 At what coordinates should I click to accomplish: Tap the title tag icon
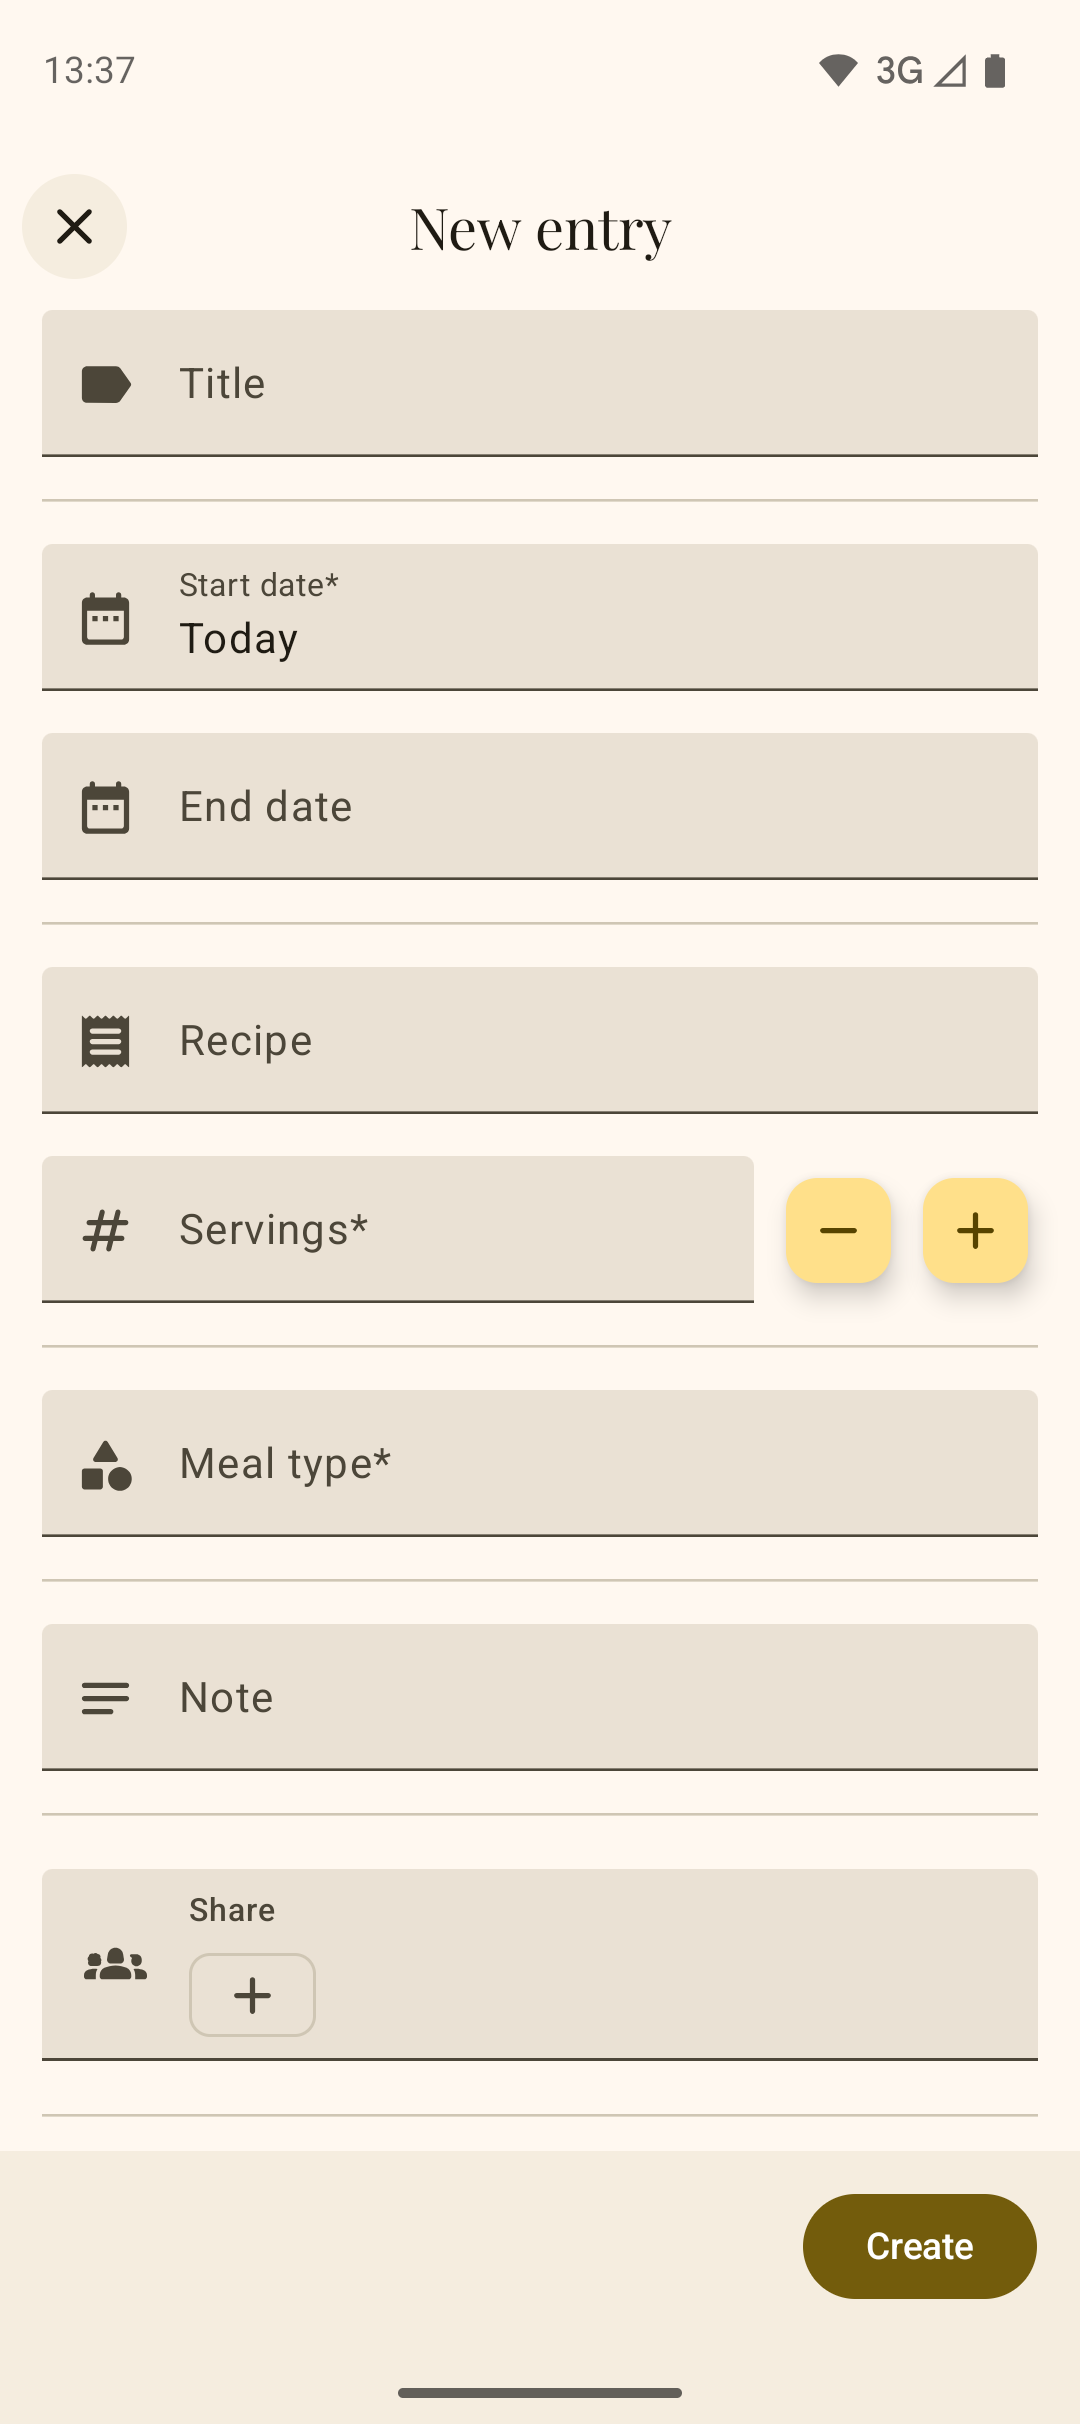pos(105,384)
